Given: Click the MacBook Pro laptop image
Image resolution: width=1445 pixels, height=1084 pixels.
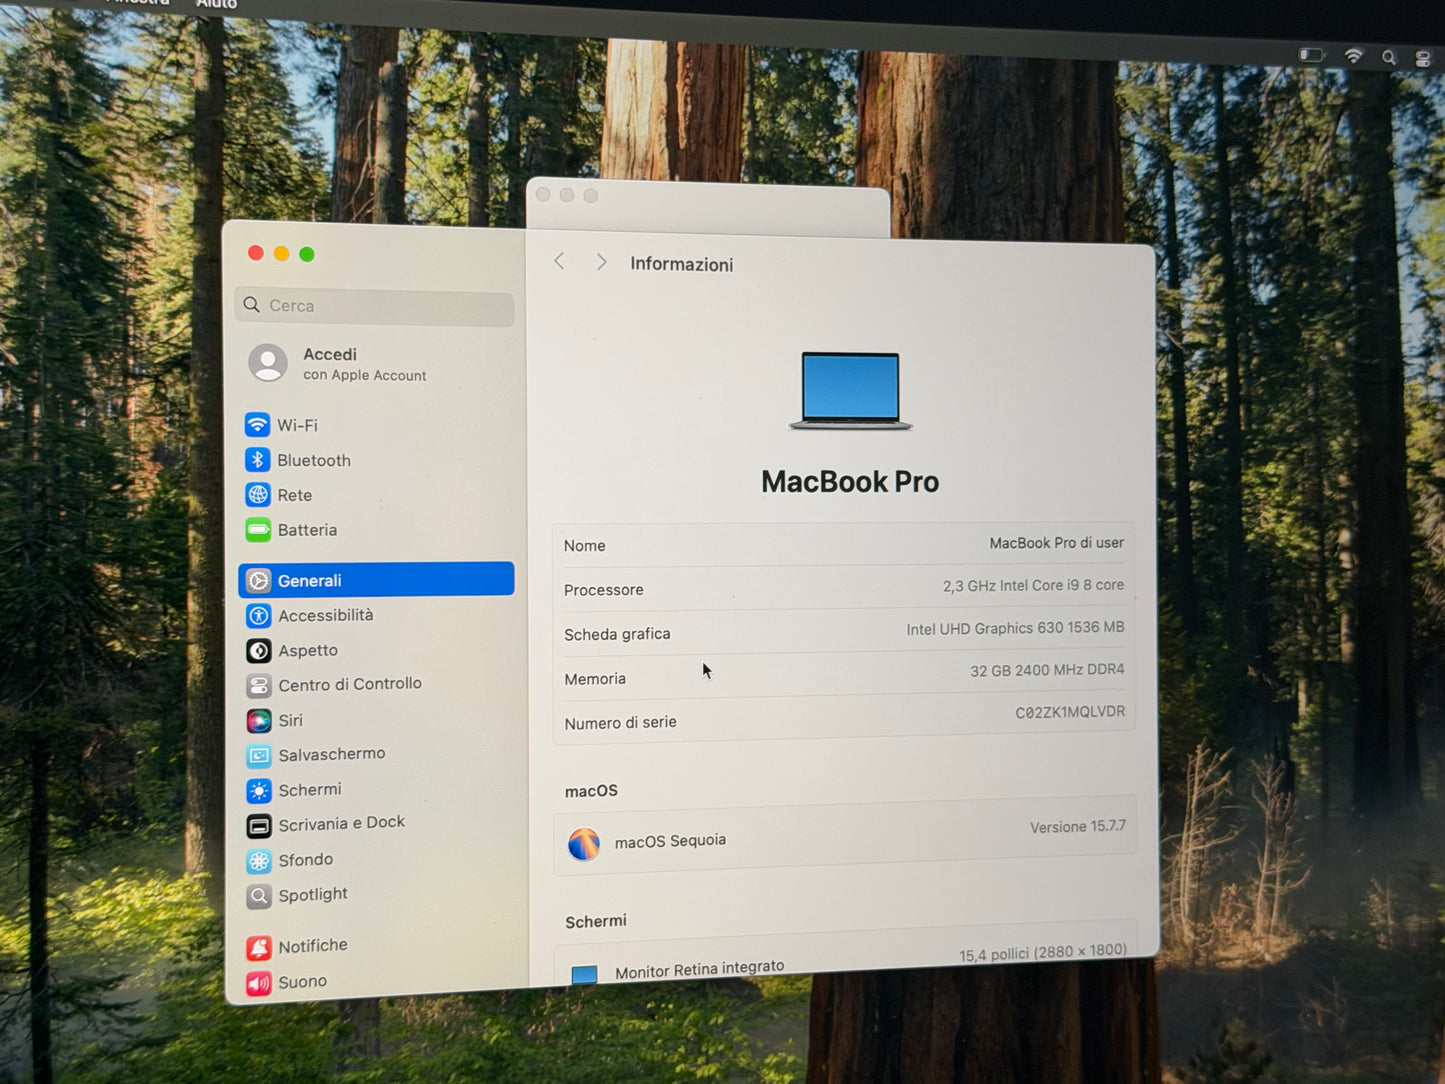Looking at the screenshot, I should click(851, 391).
